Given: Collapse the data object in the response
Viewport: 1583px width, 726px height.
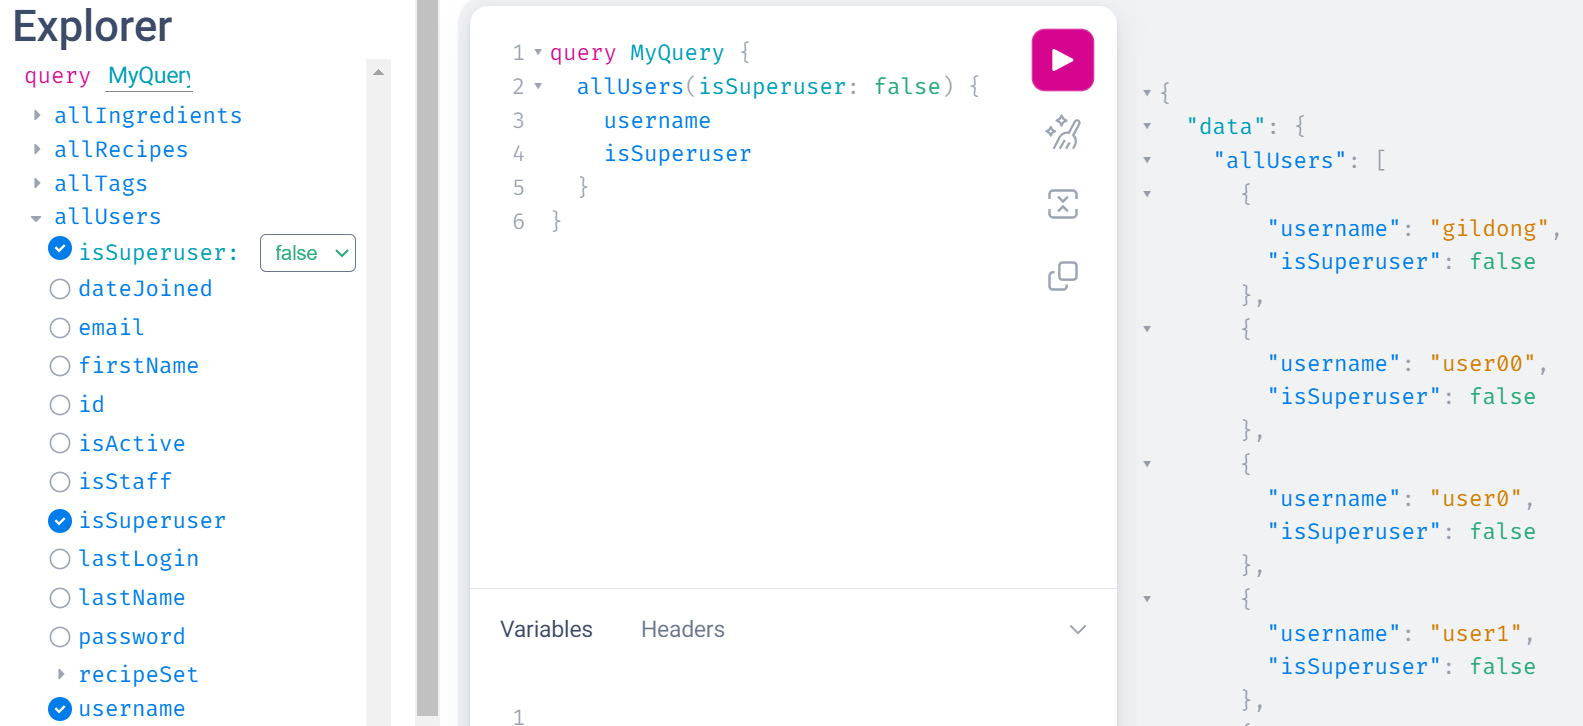Looking at the screenshot, I should point(1147,126).
